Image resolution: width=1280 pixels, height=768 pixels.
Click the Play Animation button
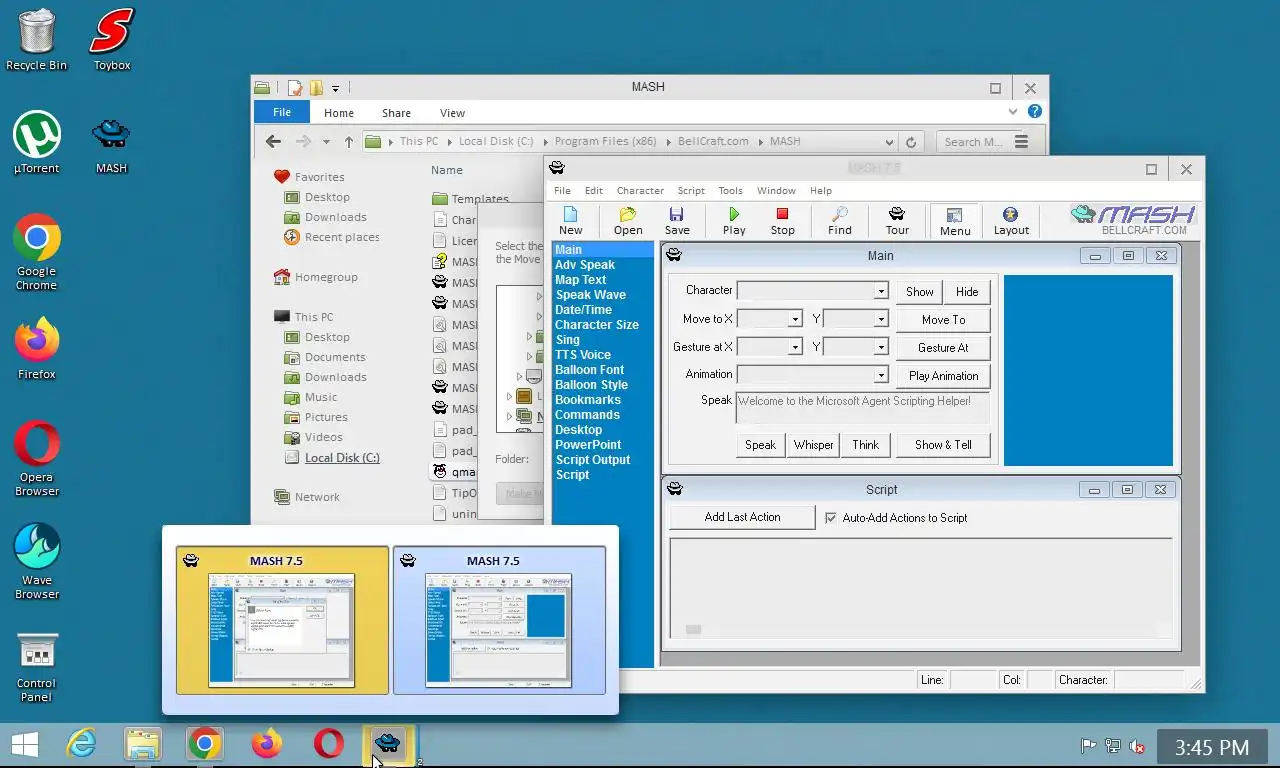(x=943, y=376)
